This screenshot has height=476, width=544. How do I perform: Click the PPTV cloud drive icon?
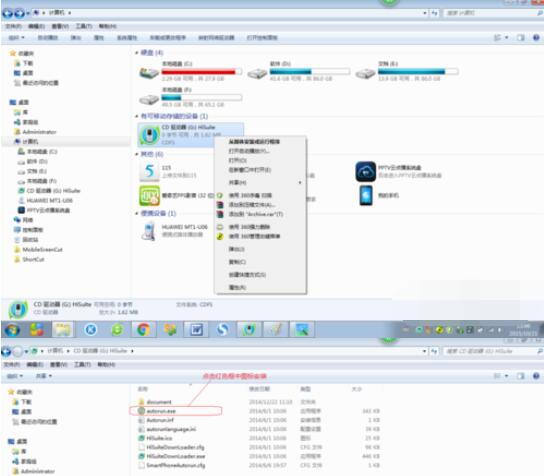coord(366,171)
